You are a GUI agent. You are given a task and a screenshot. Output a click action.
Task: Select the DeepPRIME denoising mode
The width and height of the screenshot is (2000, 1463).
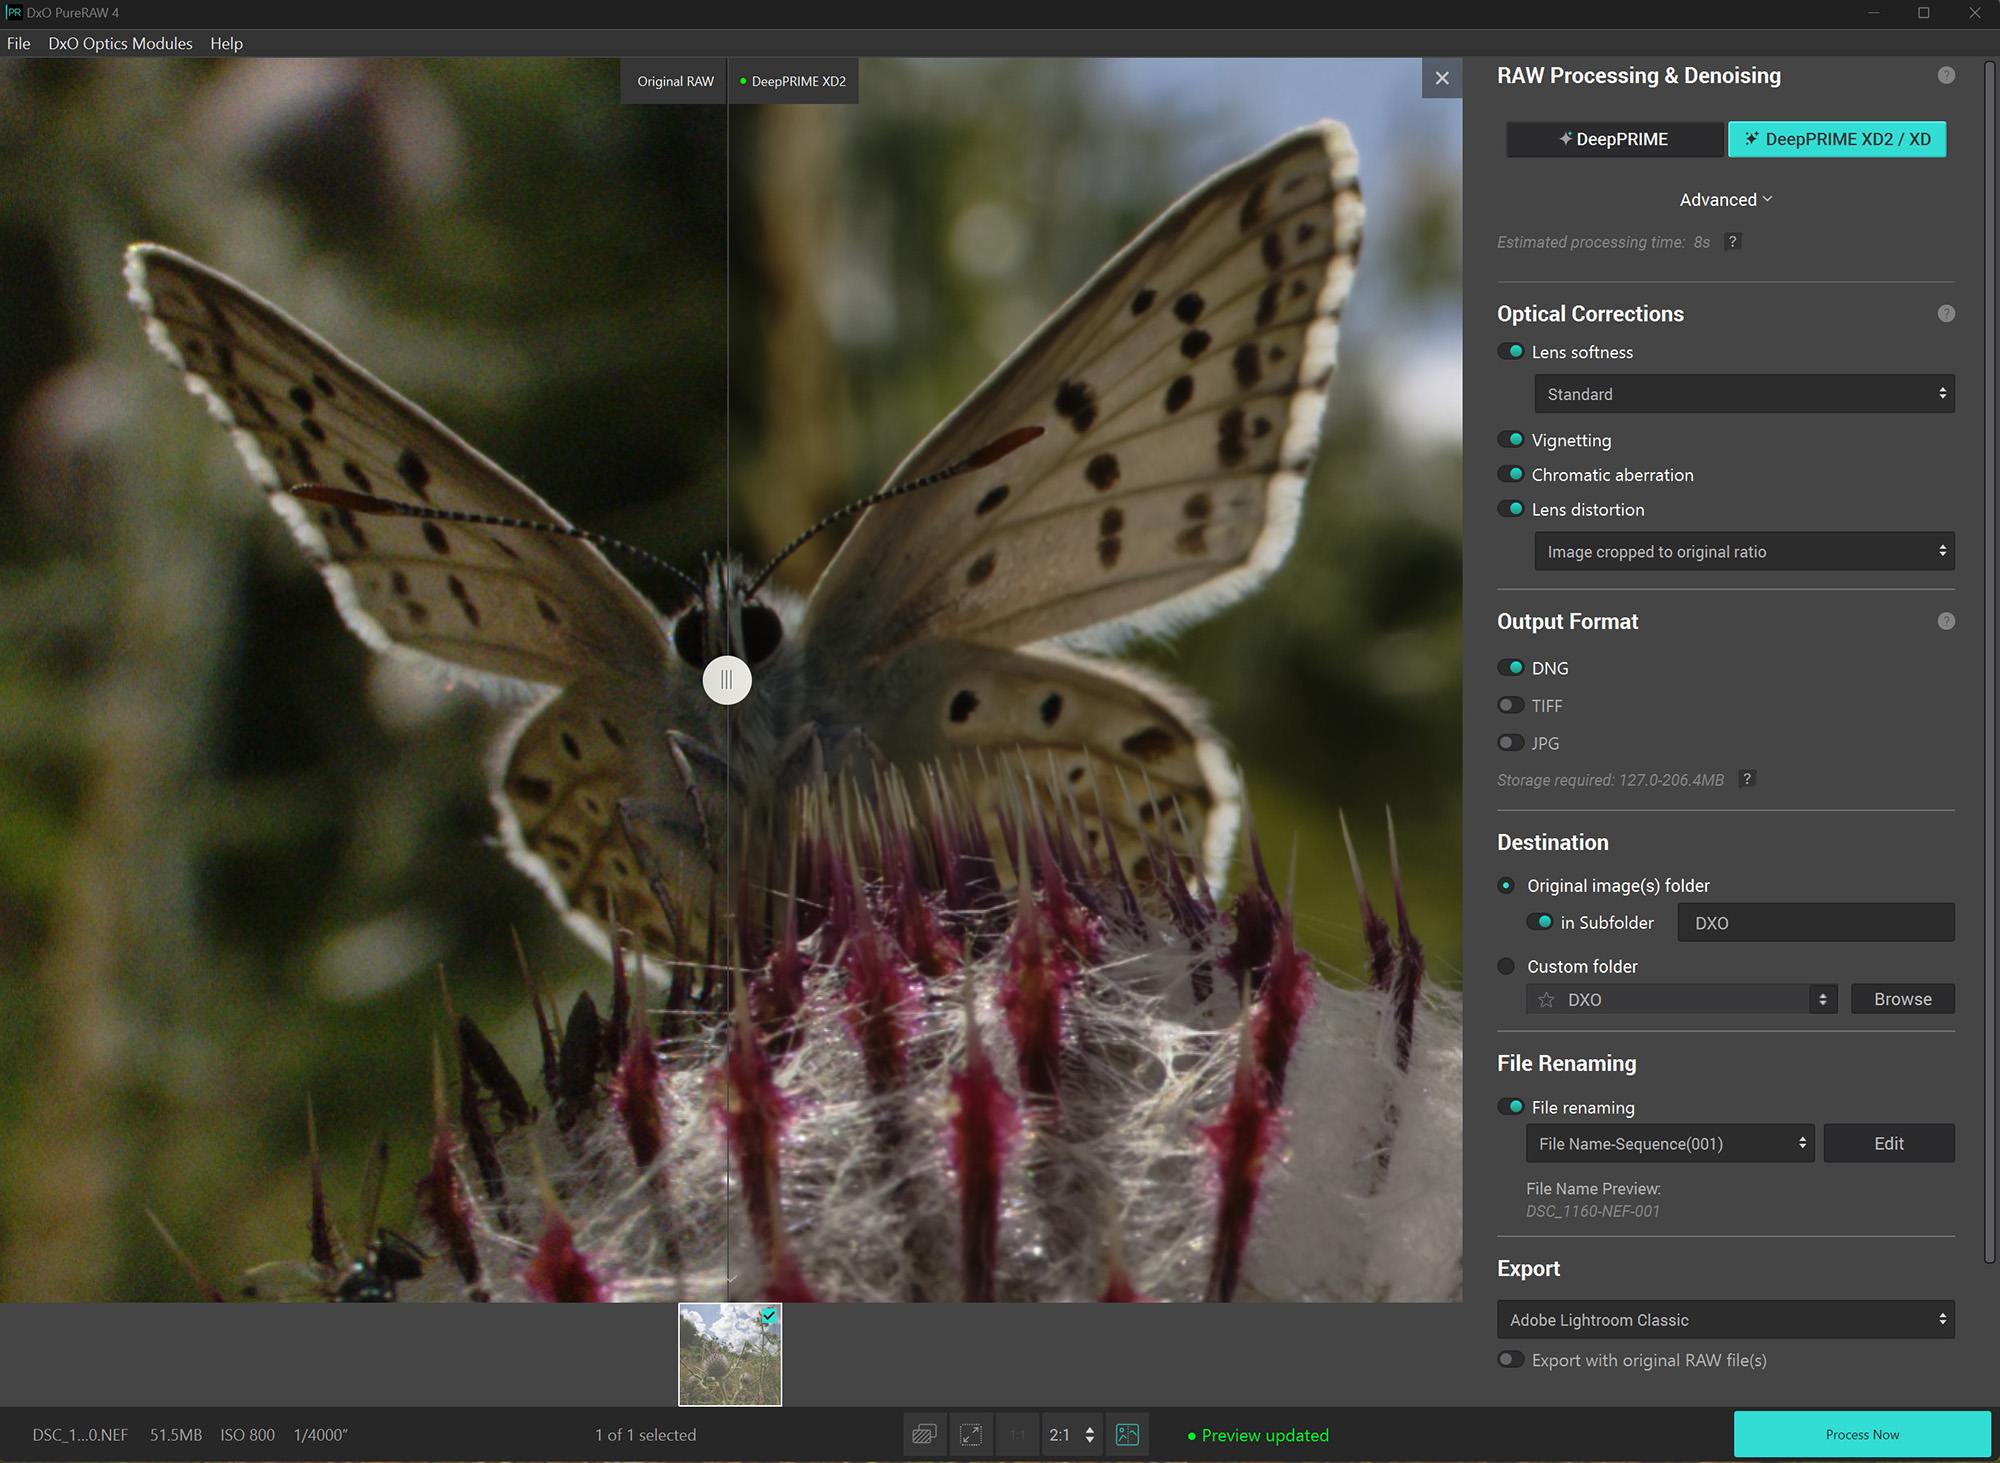pyautogui.click(x=1614, y=139)
